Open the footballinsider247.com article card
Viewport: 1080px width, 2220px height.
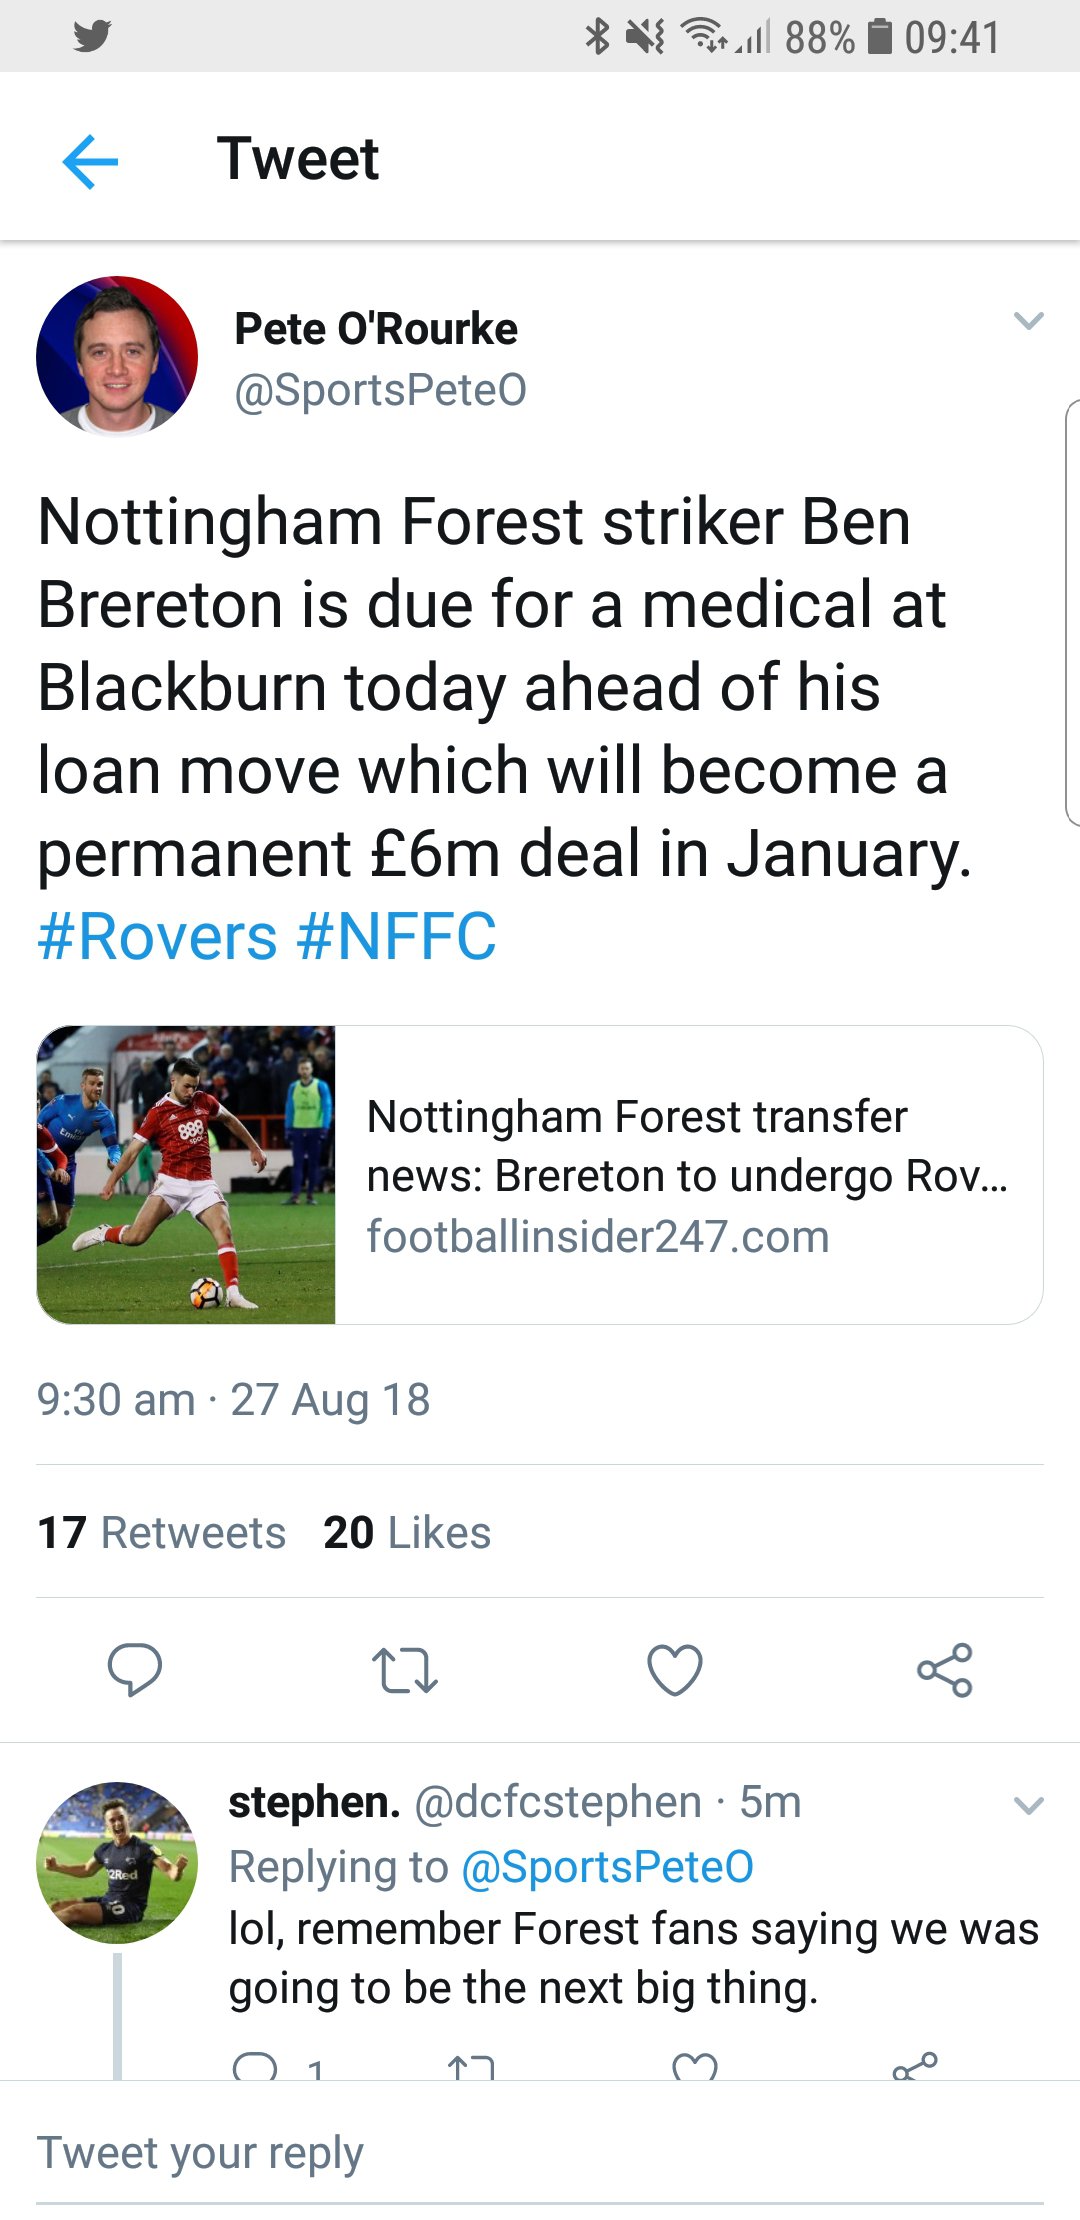point(540,1175)
